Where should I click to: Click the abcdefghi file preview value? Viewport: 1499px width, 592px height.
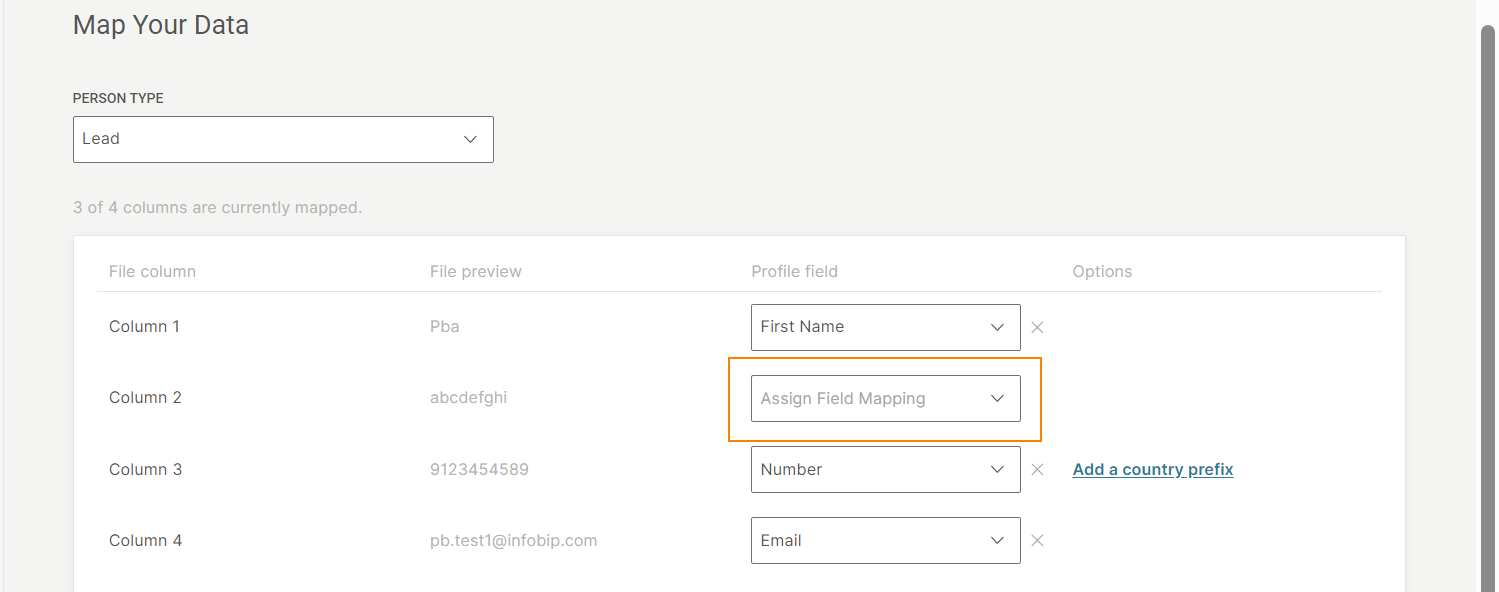click(x=468, y=398)
